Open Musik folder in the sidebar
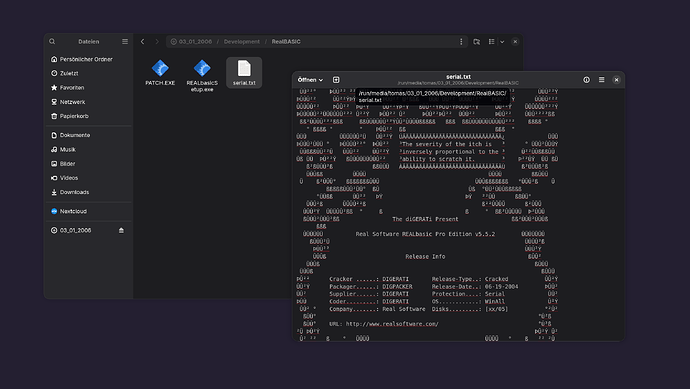This screenshot has width=690, height=389. pyautogui.click(x=88, y=149)
